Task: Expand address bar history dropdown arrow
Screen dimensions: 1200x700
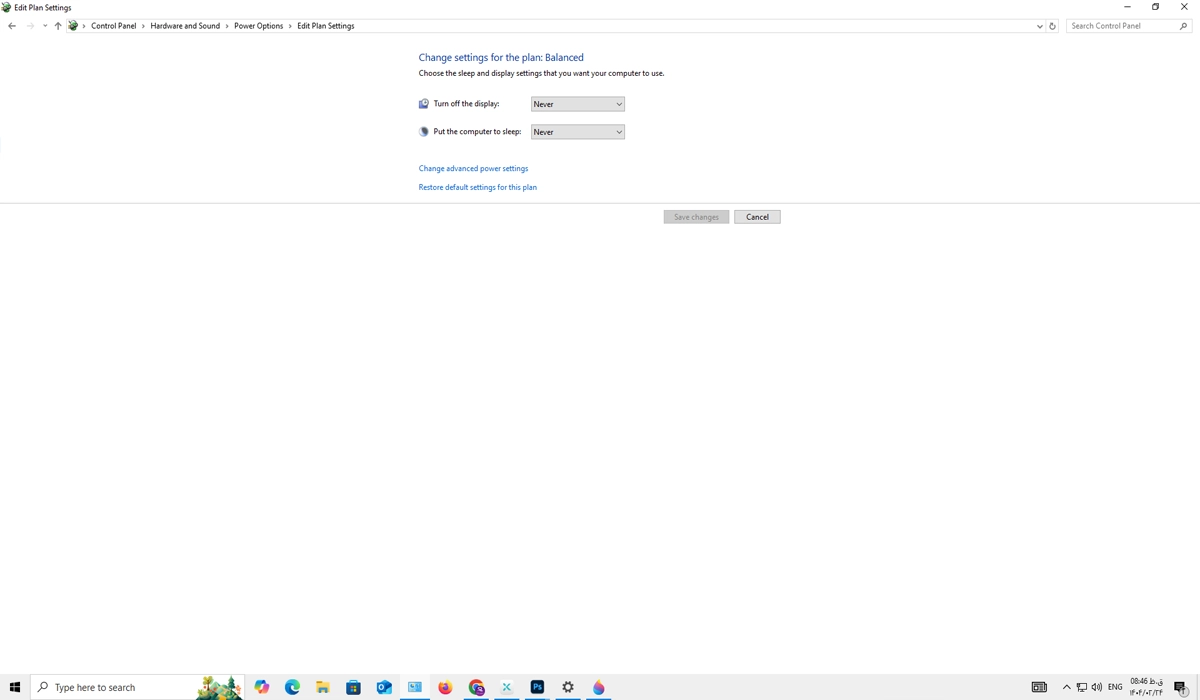Action: [1039, 26]
